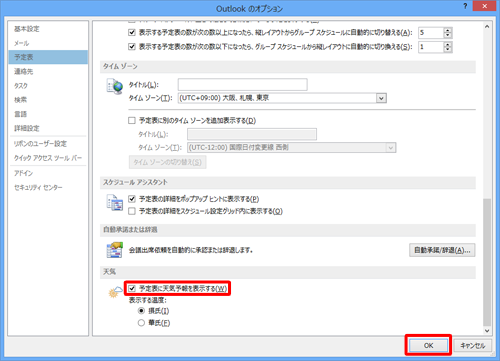Open 連絡先 contacts settings category
This screenshot has width=500, height=361.
pos(48,71)
